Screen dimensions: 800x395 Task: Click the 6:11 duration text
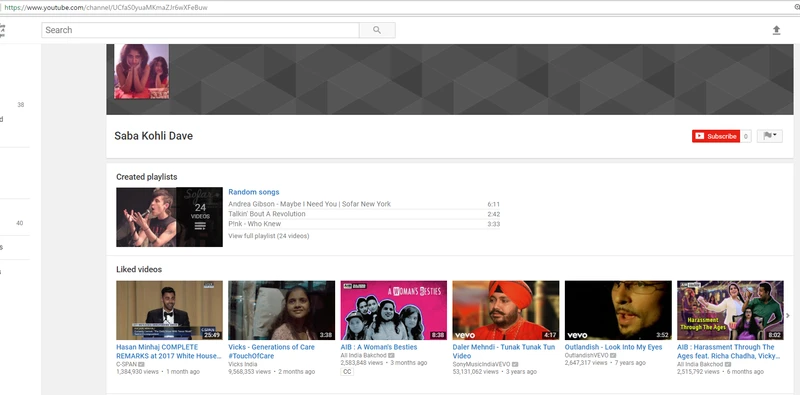pos(493,204)
